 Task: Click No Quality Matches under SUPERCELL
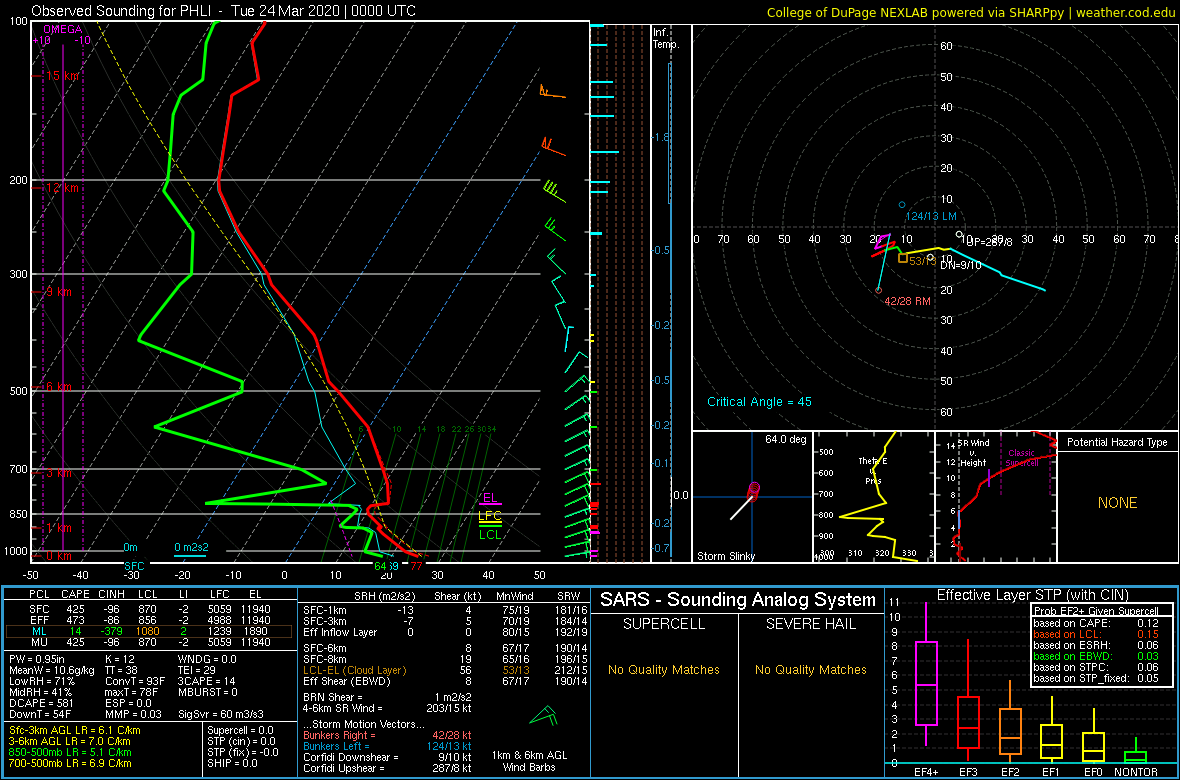664,669
